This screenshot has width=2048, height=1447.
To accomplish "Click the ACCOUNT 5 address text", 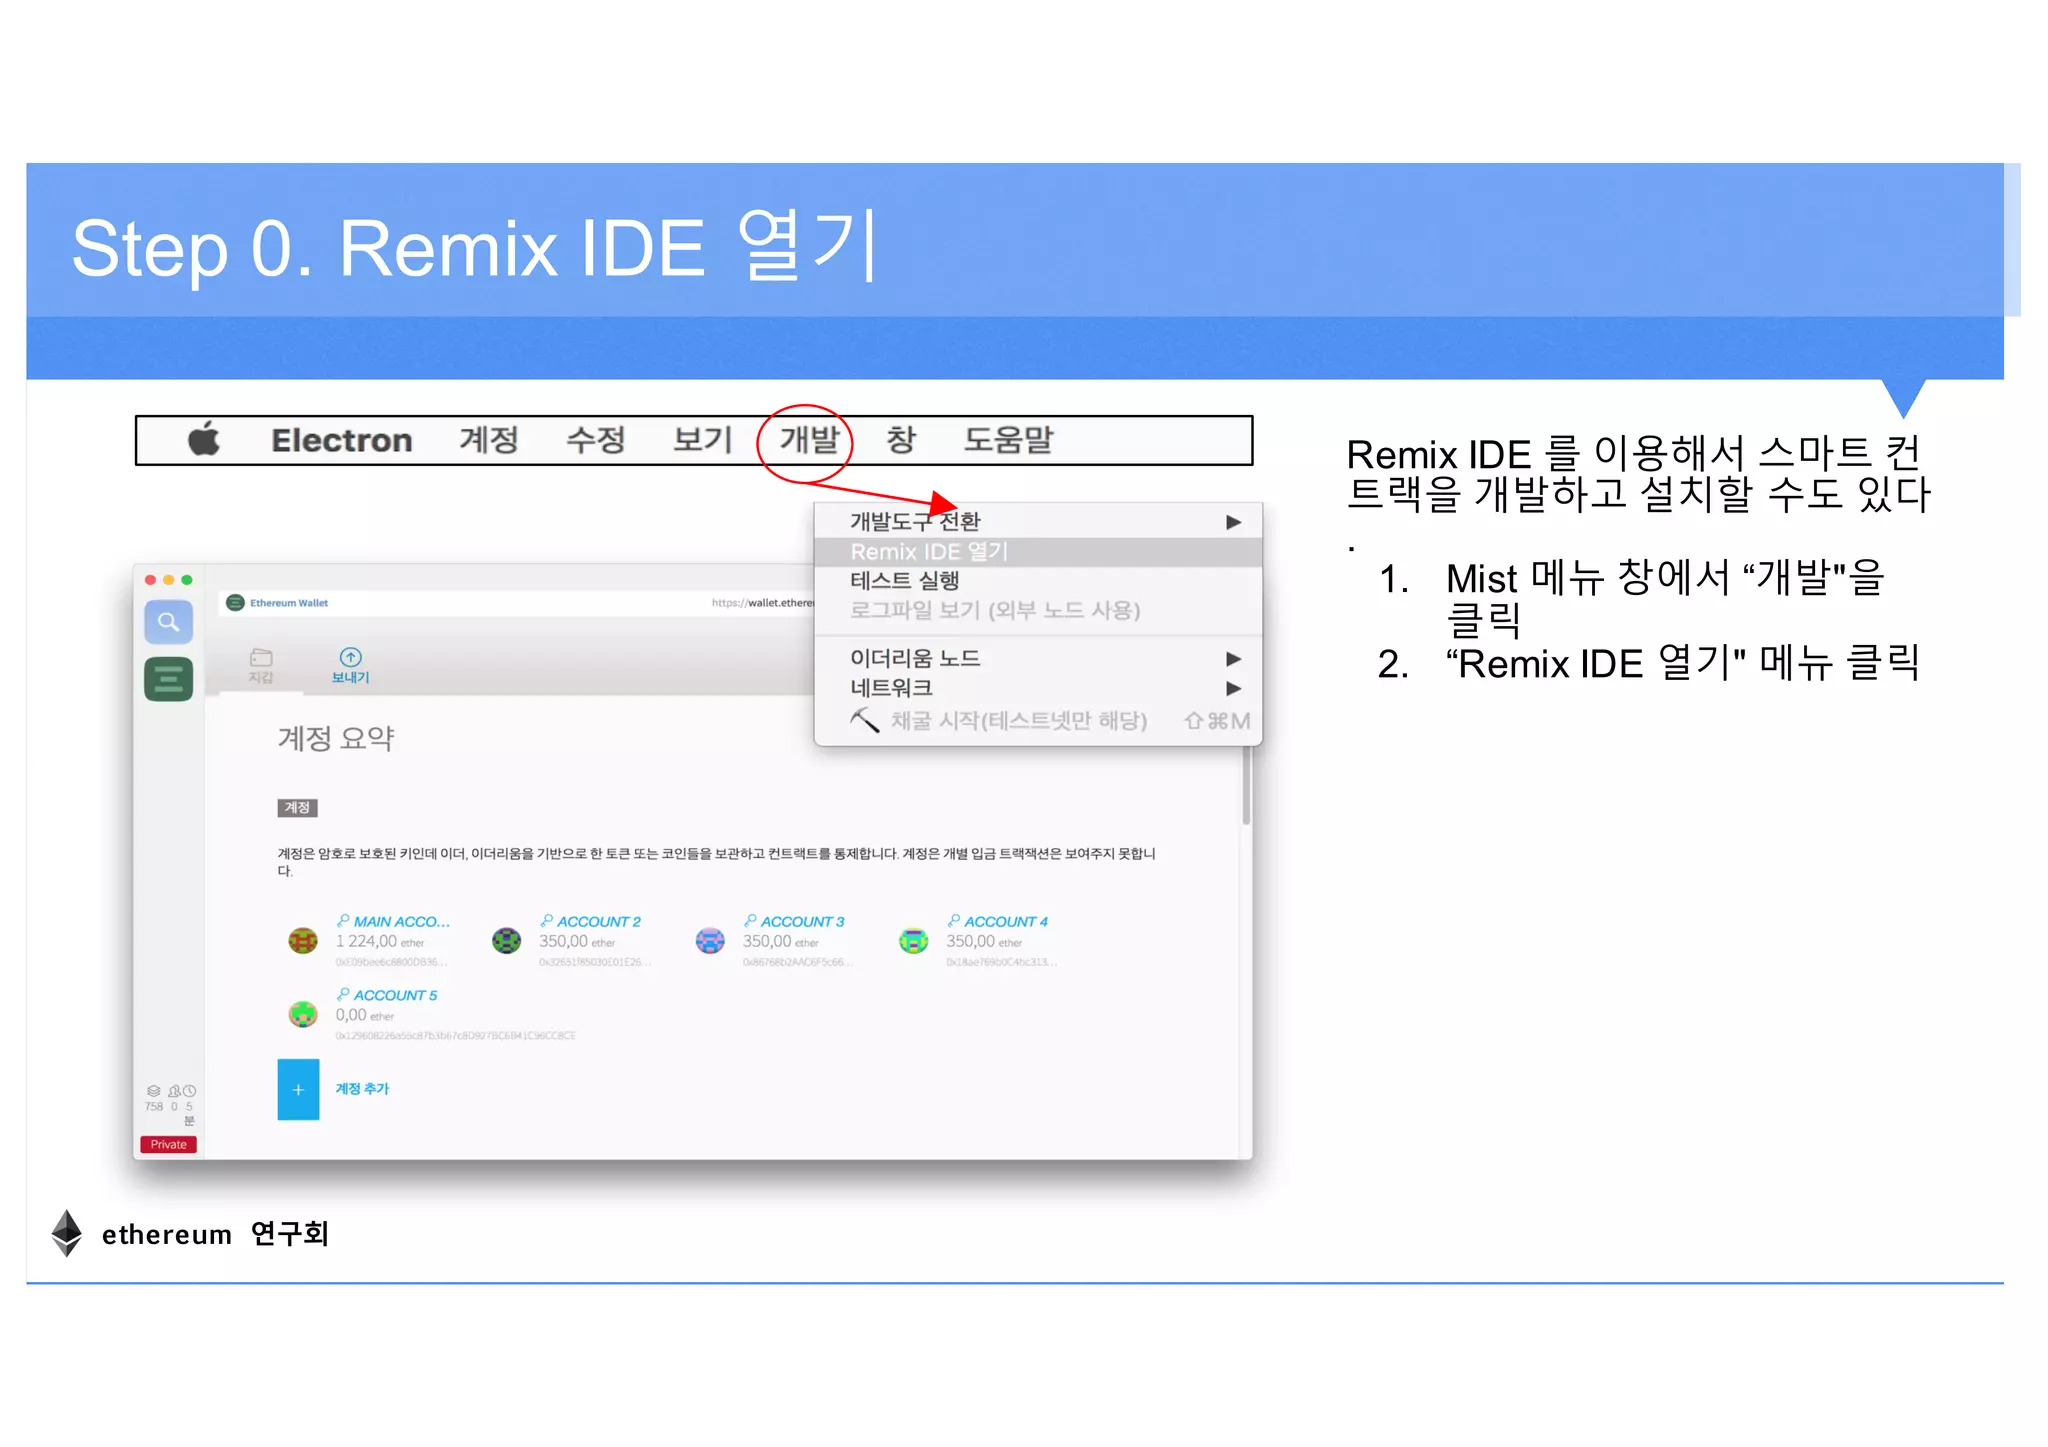I will point(455,1036).
